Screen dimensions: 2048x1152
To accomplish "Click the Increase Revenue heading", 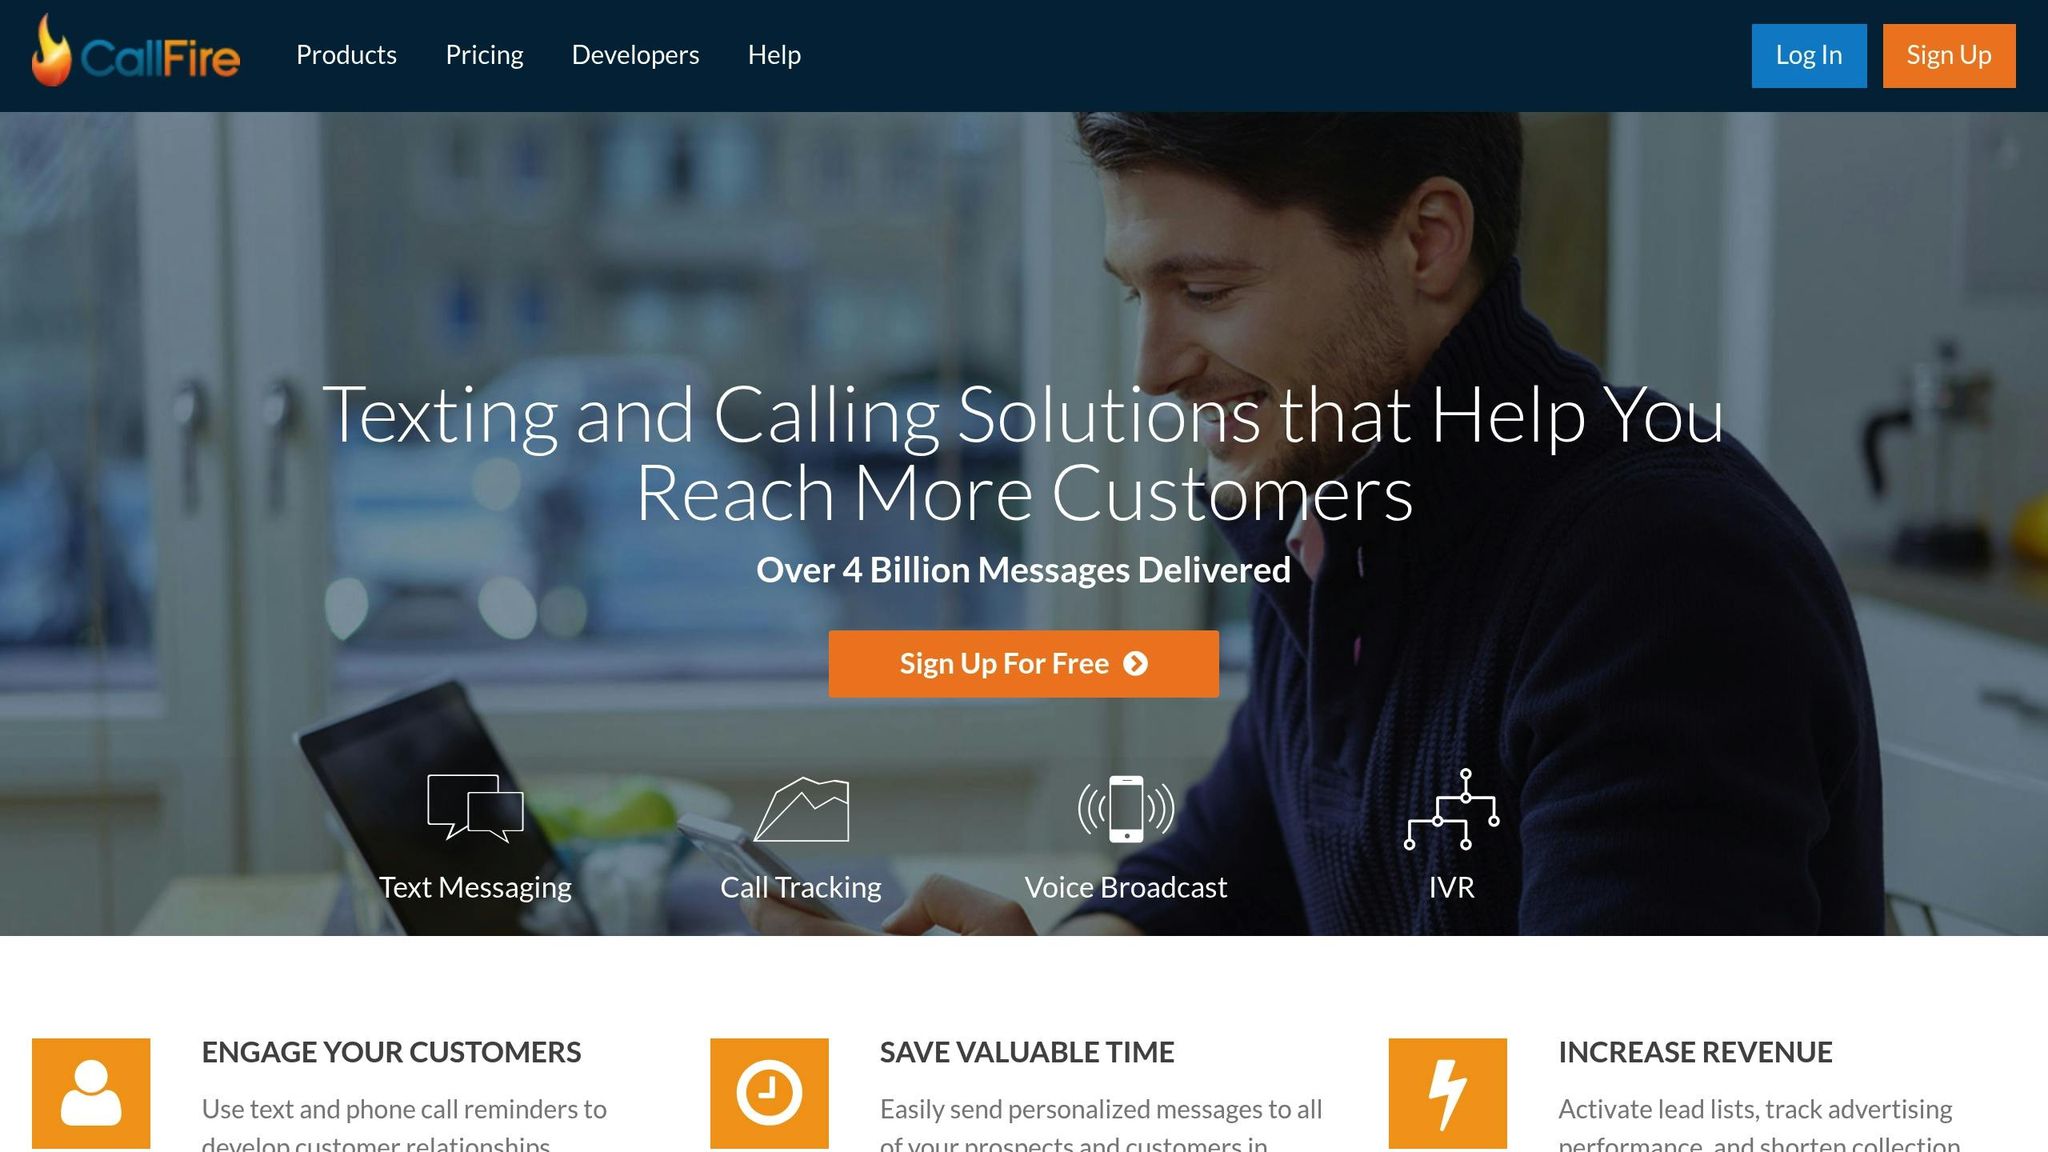I will point(1695,1052).
